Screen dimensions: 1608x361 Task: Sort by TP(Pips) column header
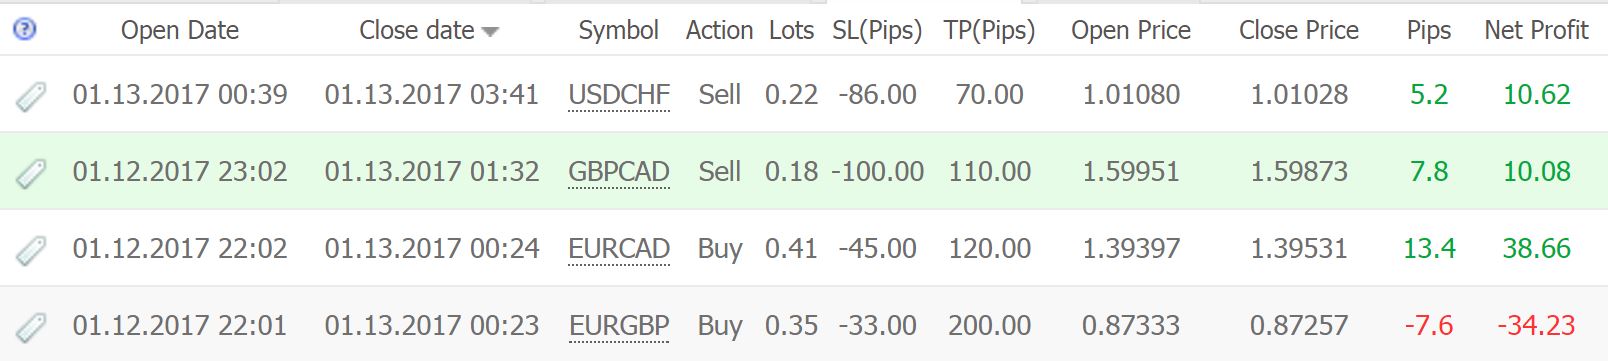989,31
